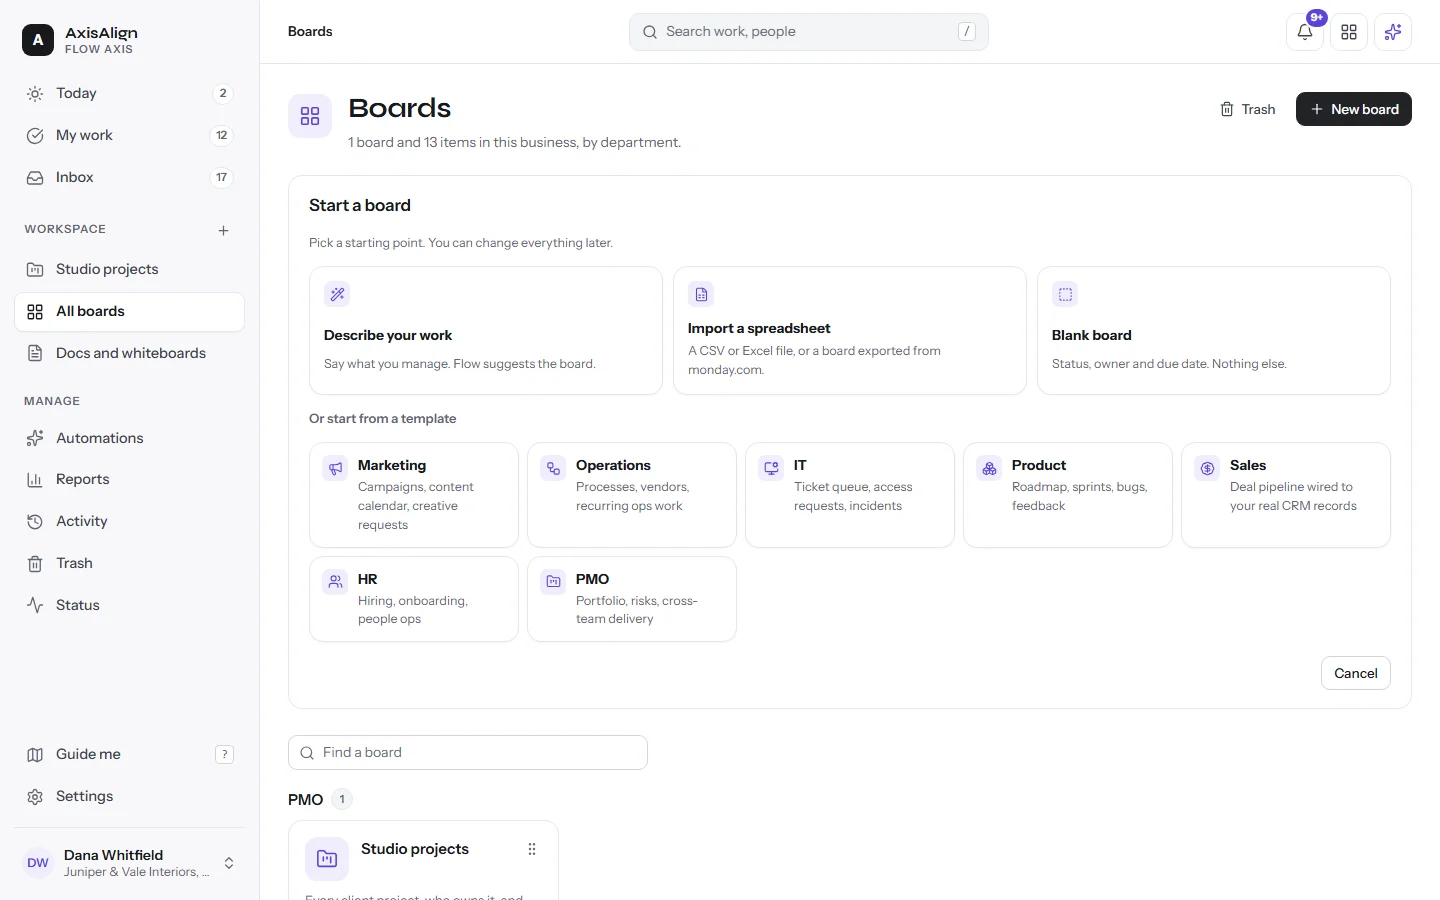Cancel the Start a board panel
Screen dimensions: 1440x900
1356,673
